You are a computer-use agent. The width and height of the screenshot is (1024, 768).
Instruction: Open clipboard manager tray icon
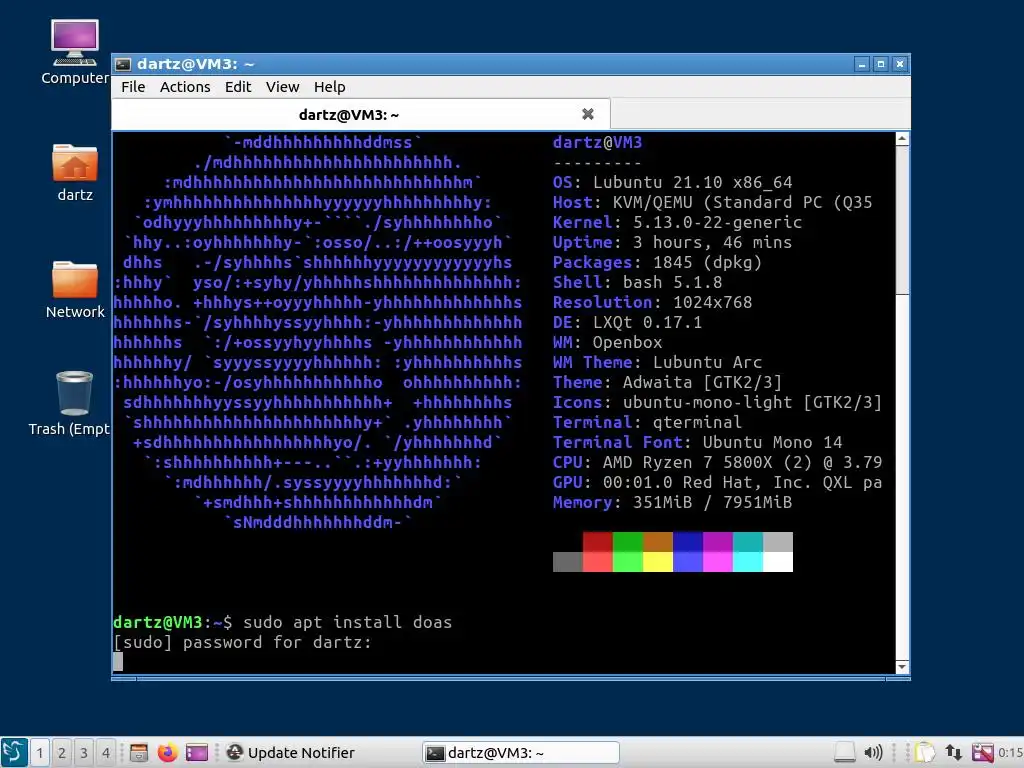[925, 753]
